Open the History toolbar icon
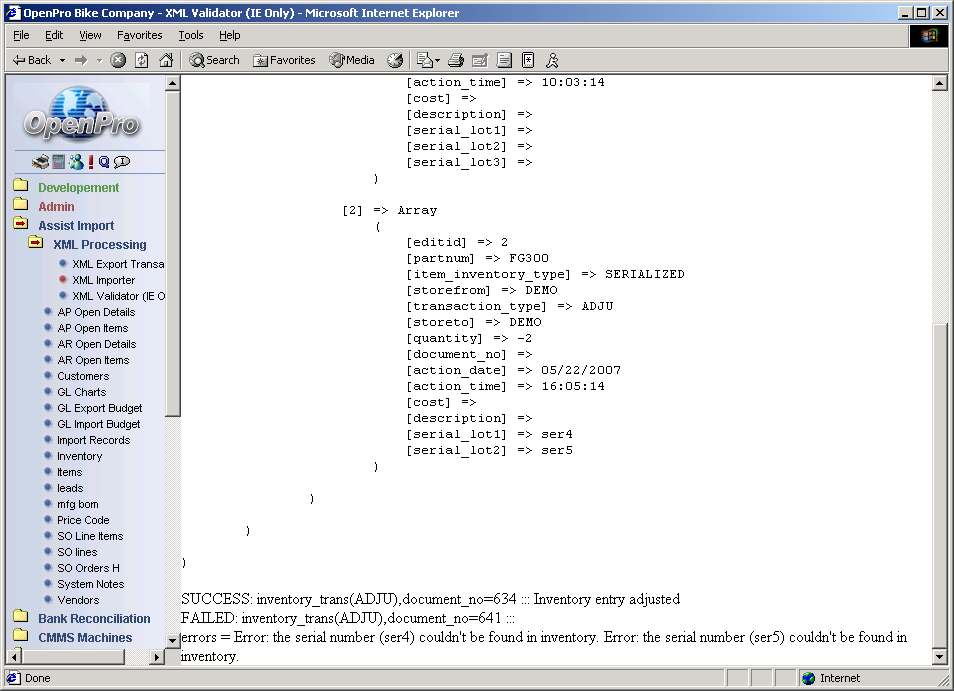The image size is (954, 691). tap(396, 60)
